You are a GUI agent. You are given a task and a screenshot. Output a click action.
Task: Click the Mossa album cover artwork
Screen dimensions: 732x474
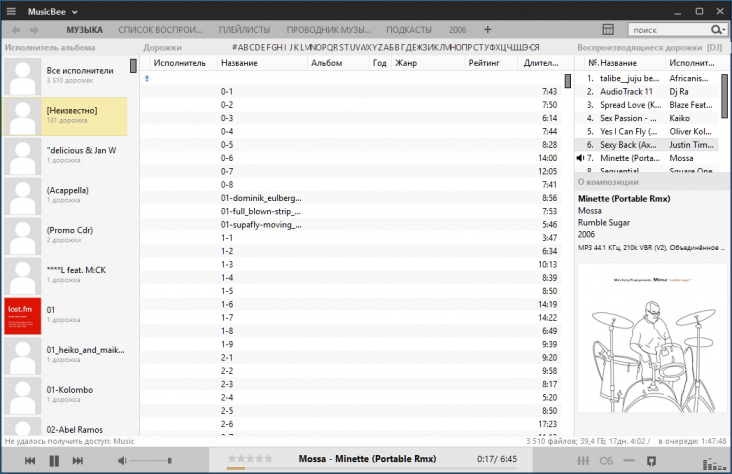(652, 340)
